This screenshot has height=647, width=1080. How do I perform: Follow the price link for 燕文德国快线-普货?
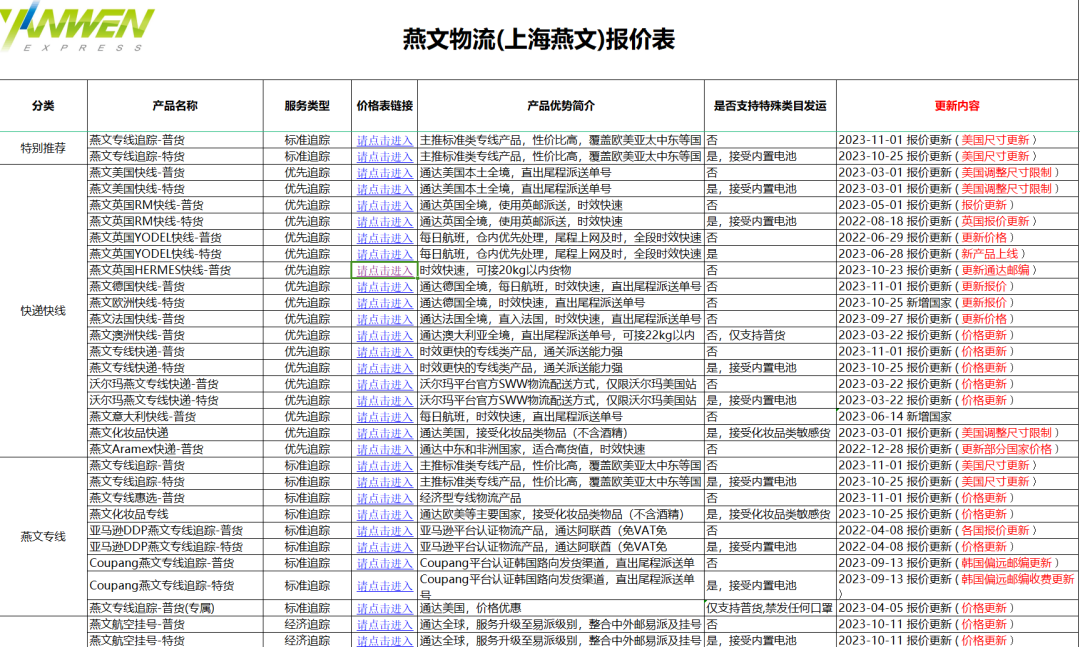point(384,287)
